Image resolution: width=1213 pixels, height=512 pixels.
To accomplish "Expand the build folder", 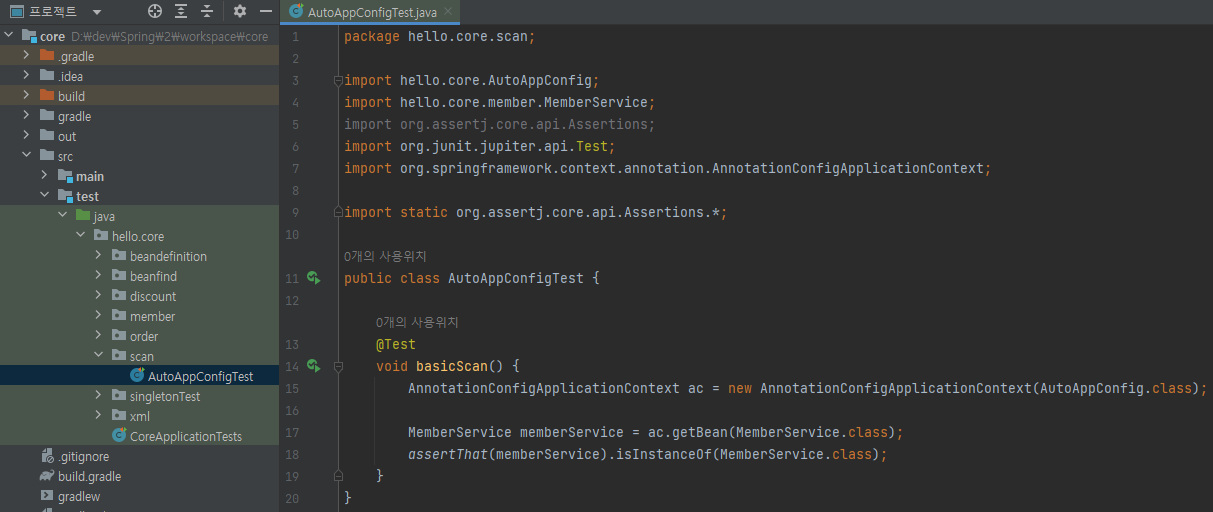I will (x=27, y=96).
